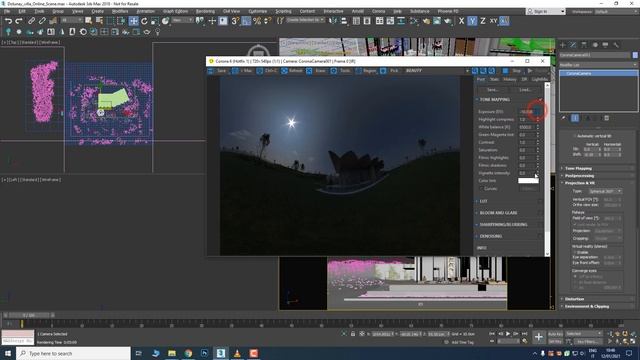640x360 pixels.
Task: Enable Automatic vertical tilt checkbox
Action: [575, 136]
